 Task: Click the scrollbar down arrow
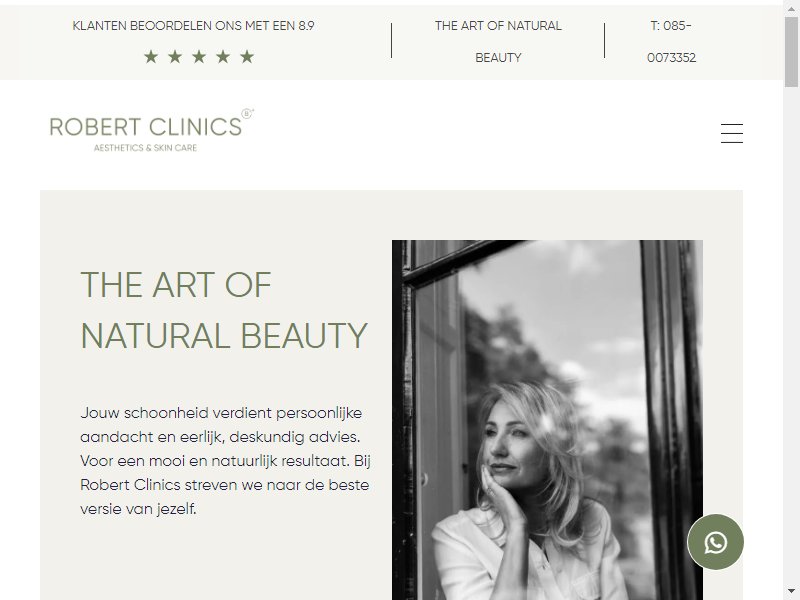[791, 592]
